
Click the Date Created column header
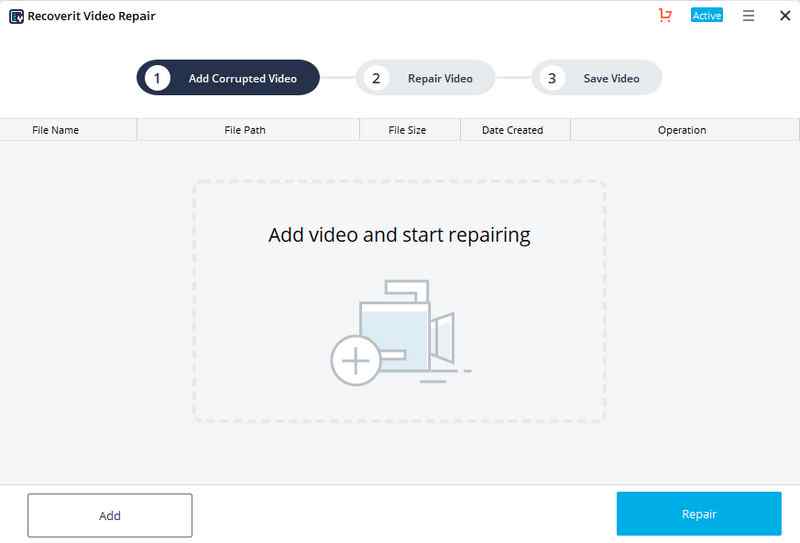coord(515,130)
